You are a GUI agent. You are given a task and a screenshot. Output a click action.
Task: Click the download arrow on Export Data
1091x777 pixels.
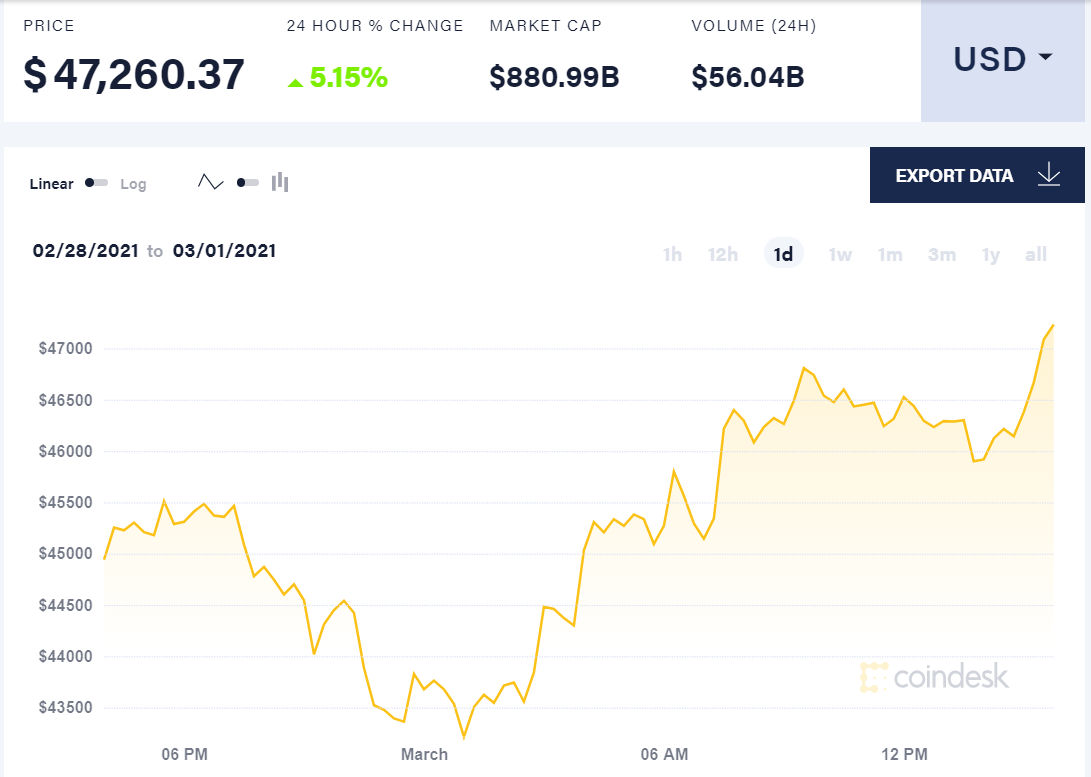(x=1049, y=175)
